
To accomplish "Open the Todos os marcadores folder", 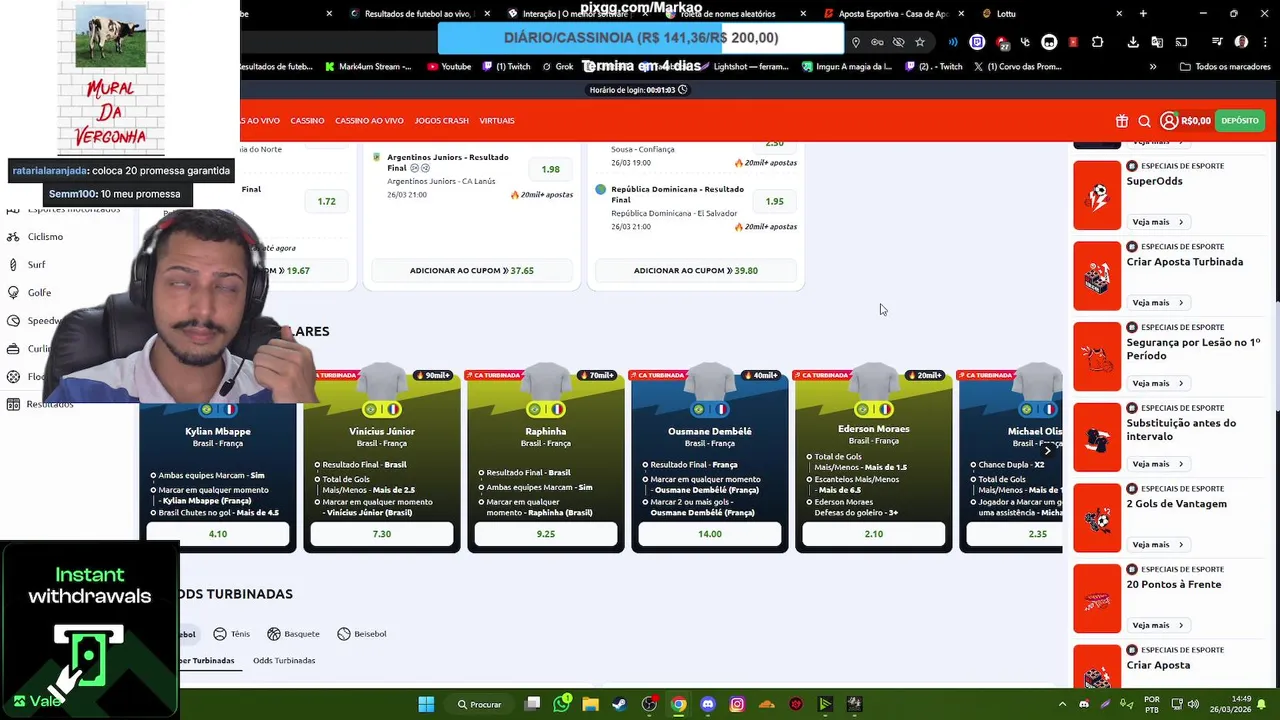I will [1226, 67].
